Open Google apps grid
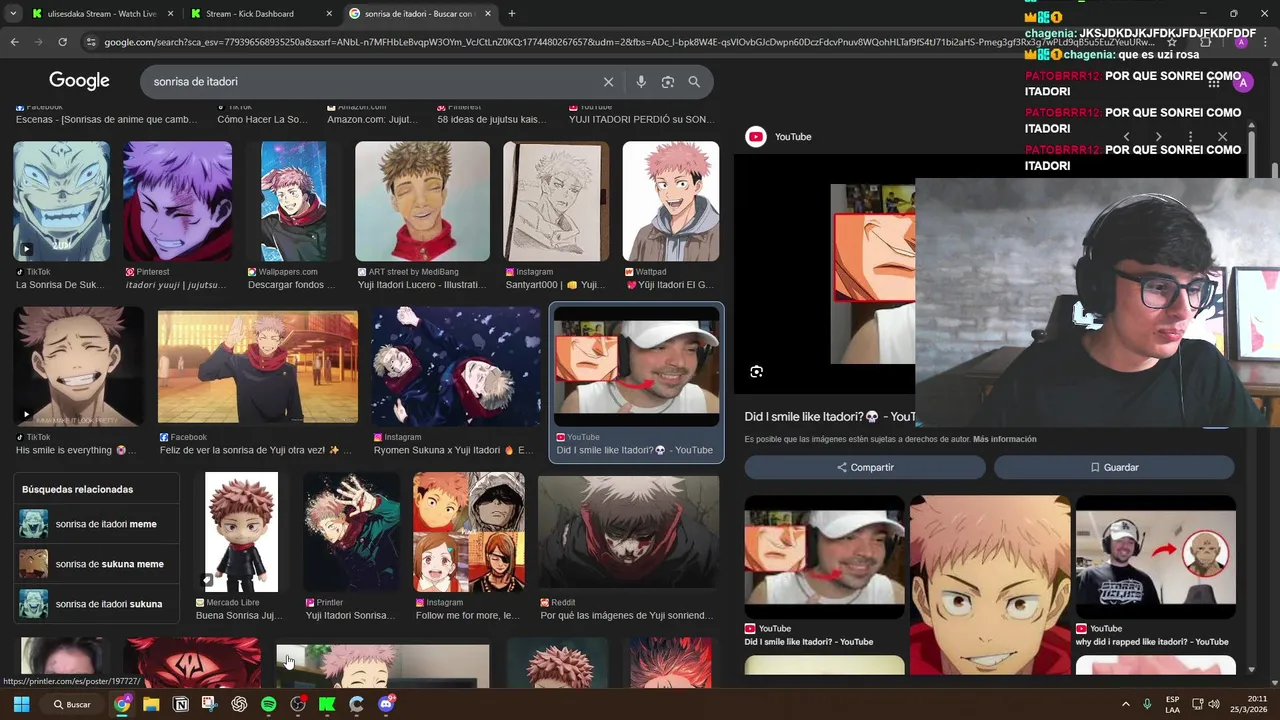This screenshot has height=720, width=1280. tap(1214, 82)
